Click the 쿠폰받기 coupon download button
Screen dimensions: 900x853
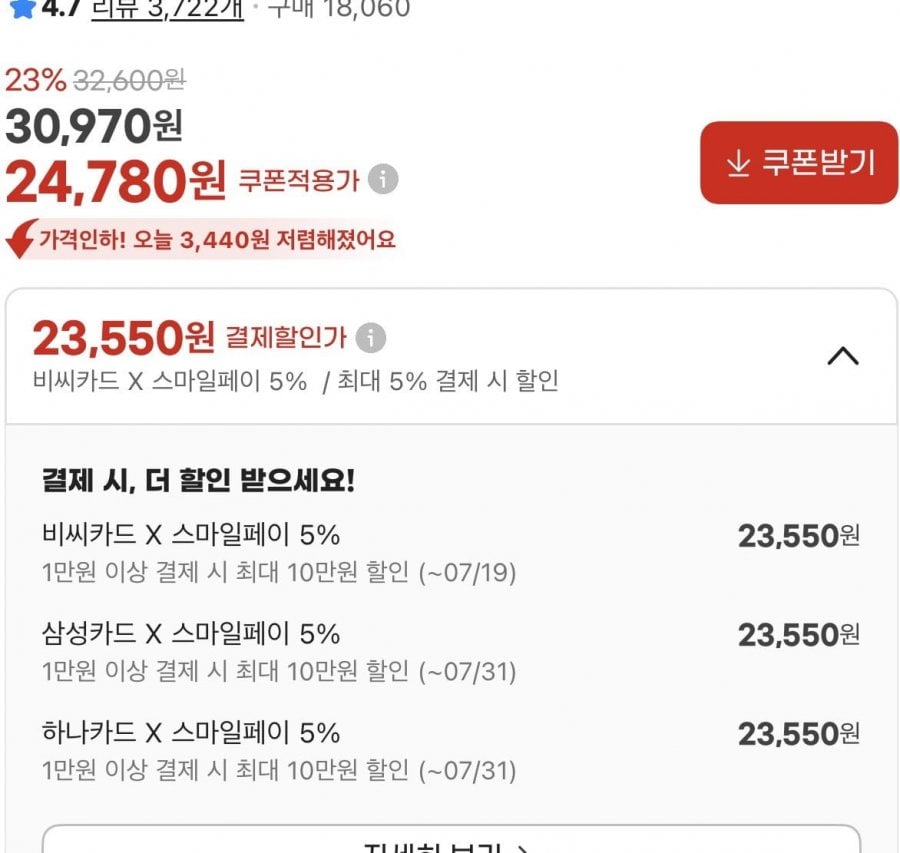[x=799, y=162]
